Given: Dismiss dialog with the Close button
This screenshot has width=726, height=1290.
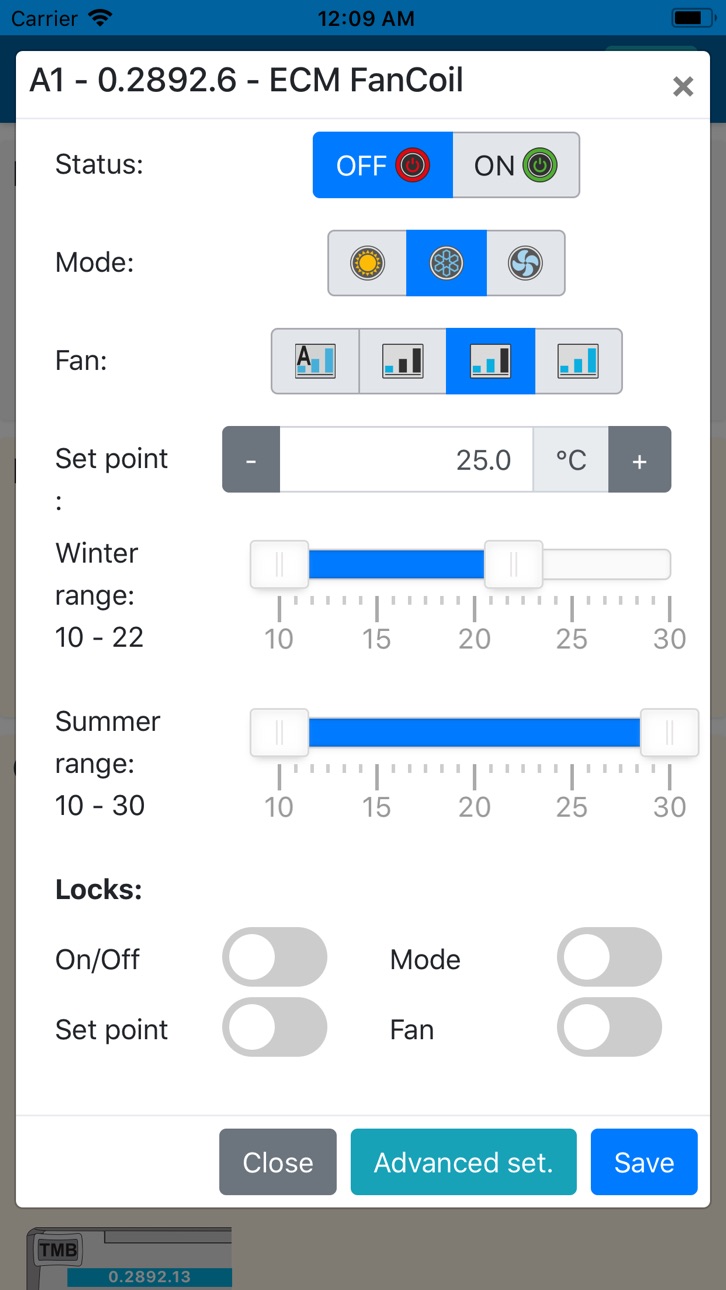Looking at the screenshot, I should pos(278,1162).
